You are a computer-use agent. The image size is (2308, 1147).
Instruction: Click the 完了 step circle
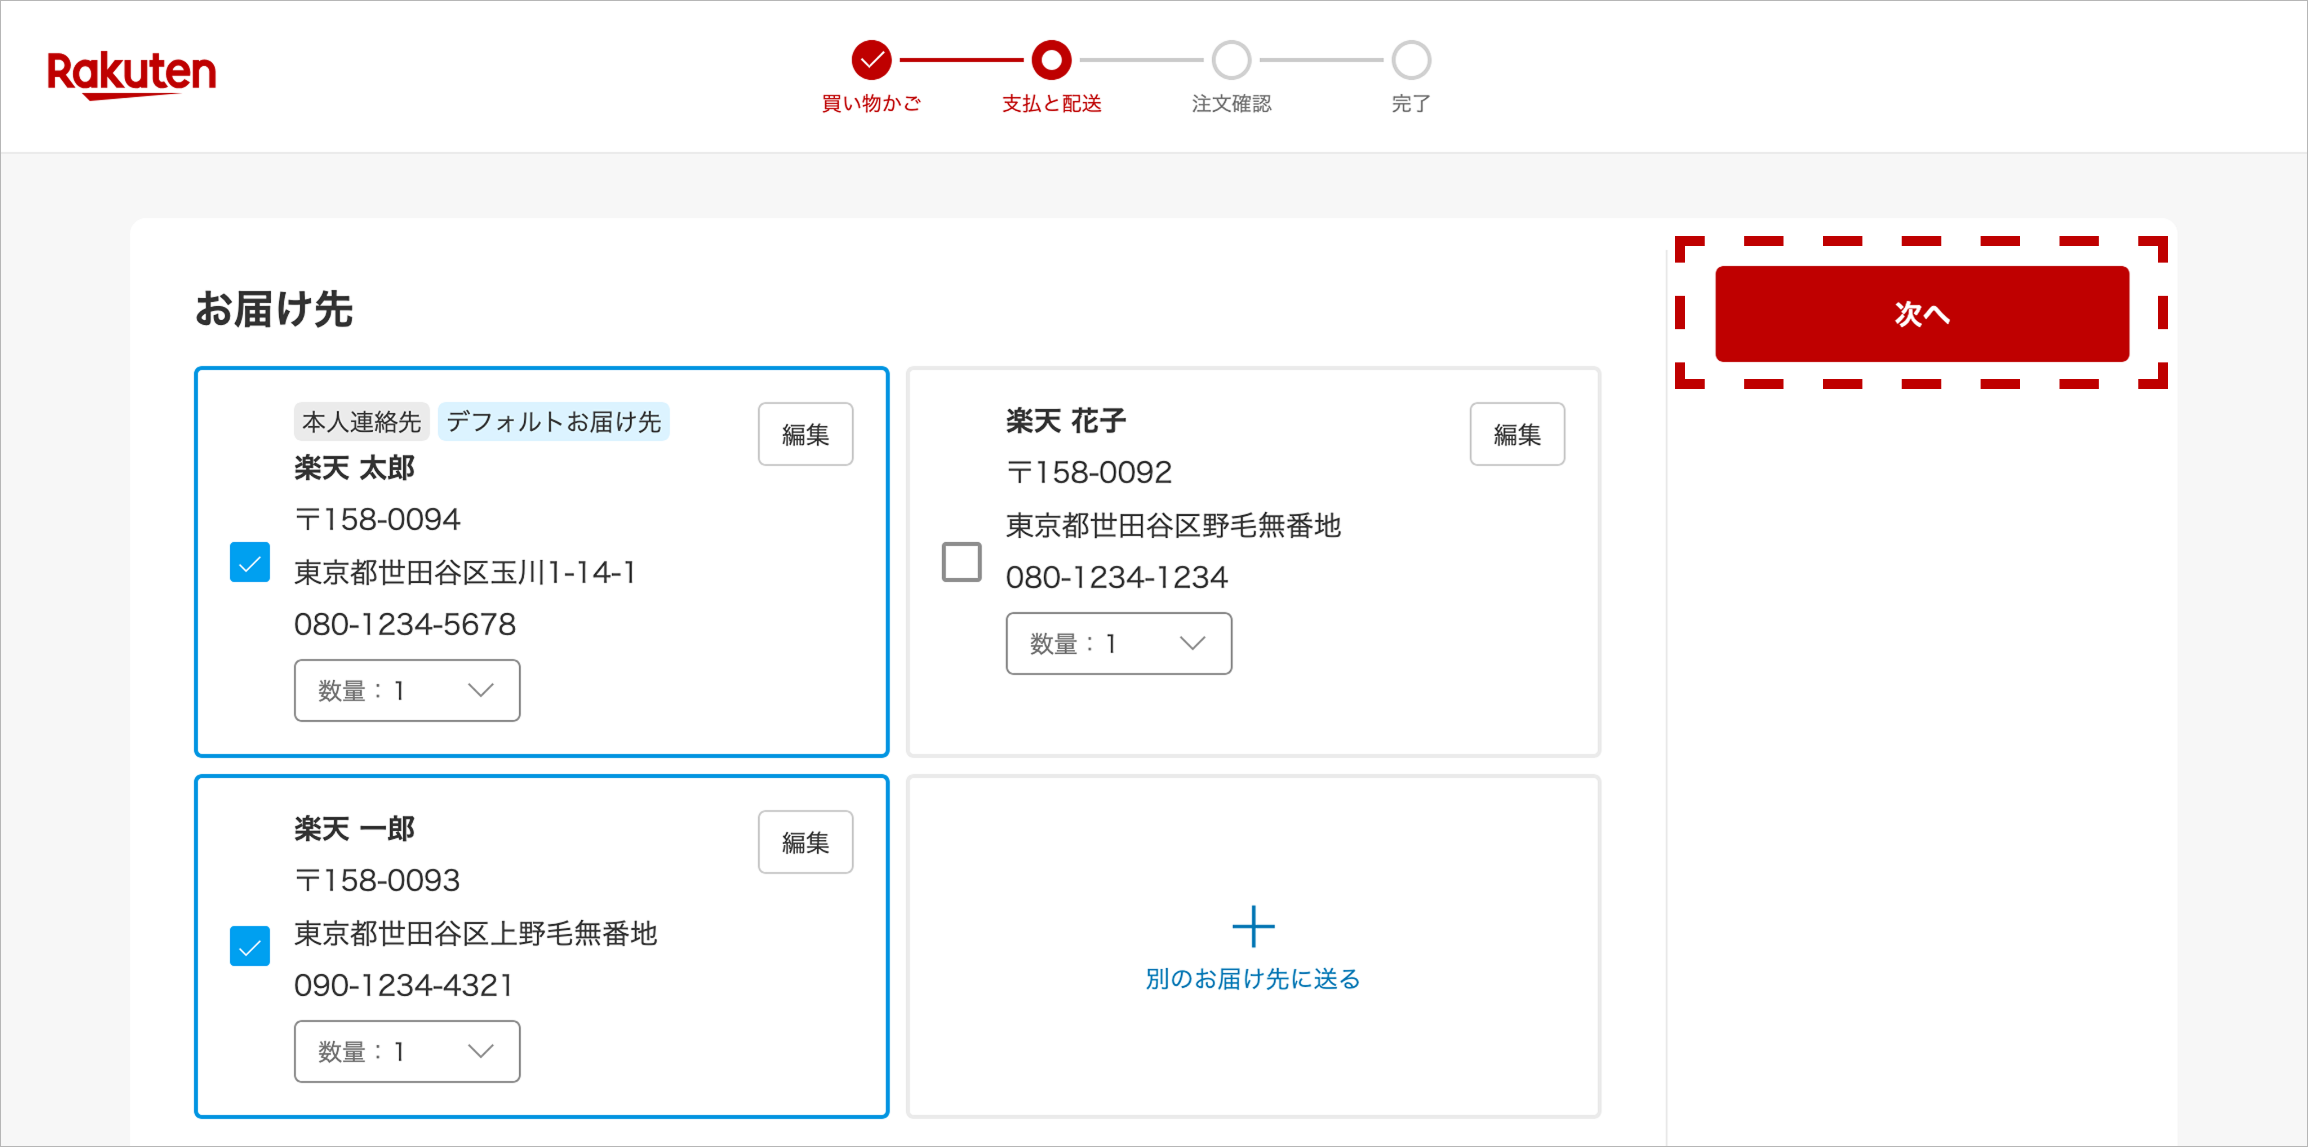(1411, 60)
